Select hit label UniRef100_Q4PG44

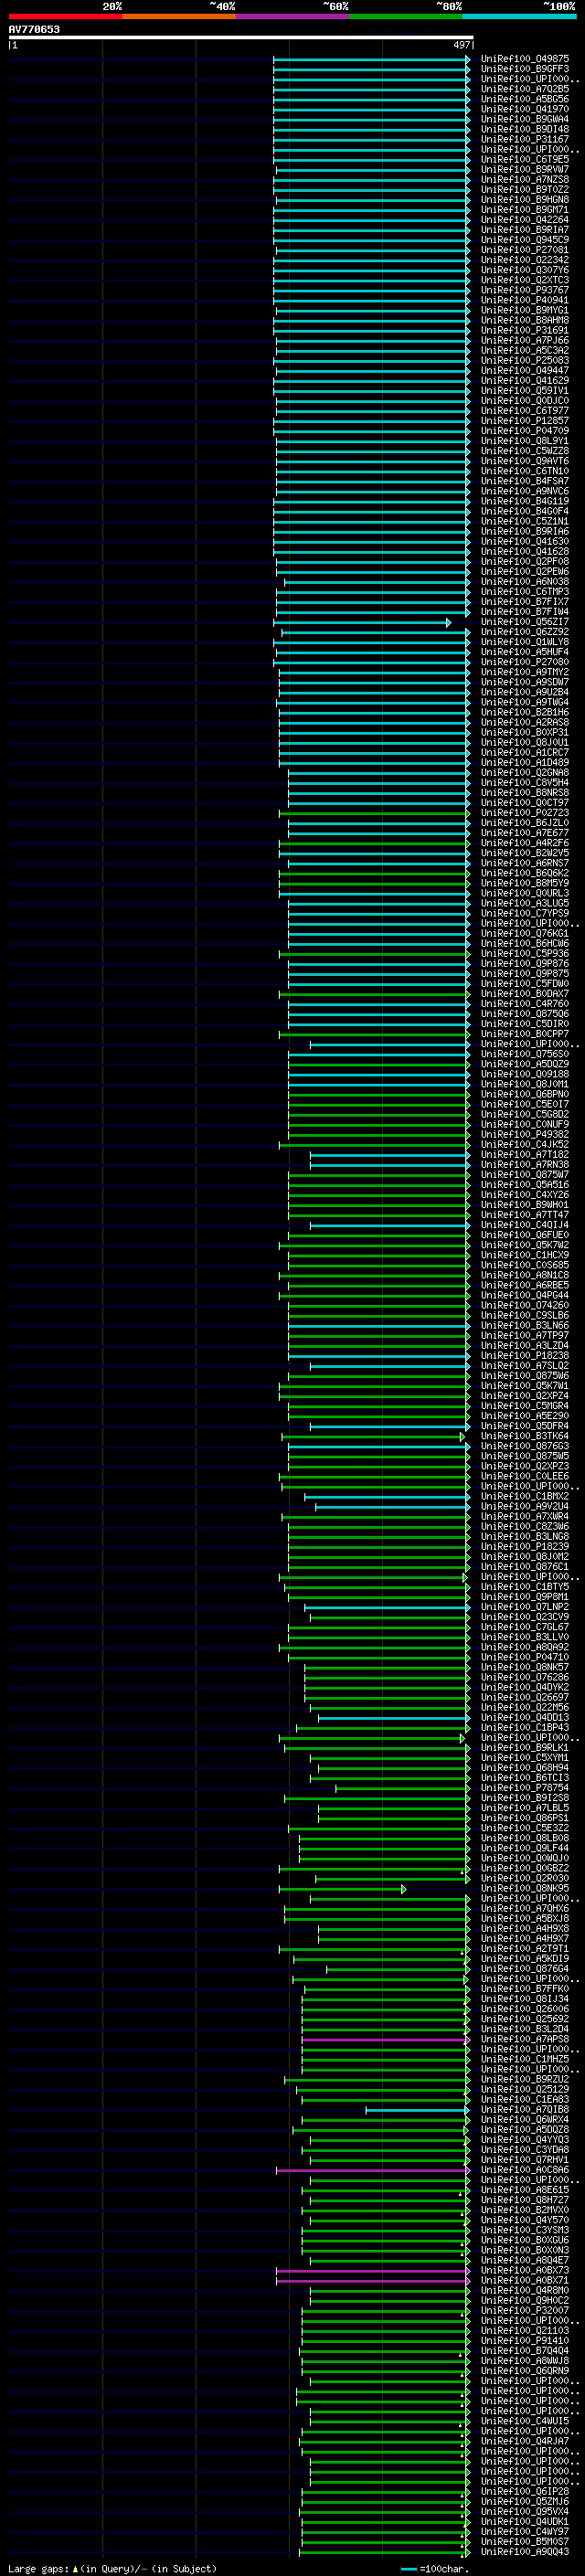point(525,1295)
